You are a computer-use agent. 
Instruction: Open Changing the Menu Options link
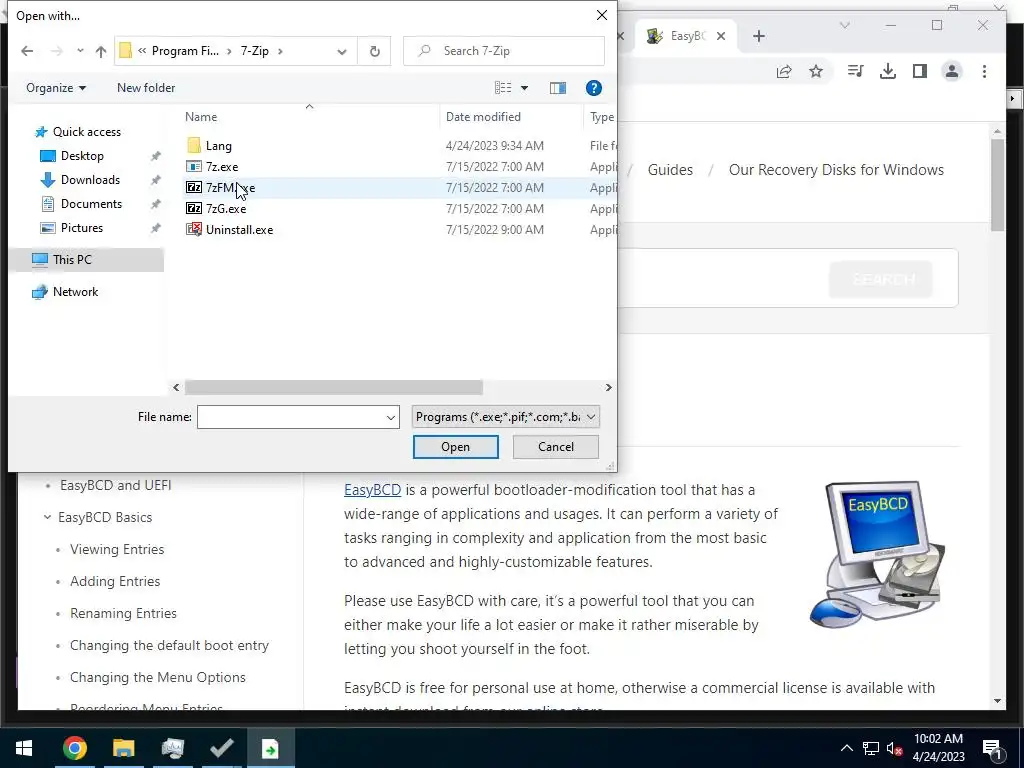coord(157,677)
